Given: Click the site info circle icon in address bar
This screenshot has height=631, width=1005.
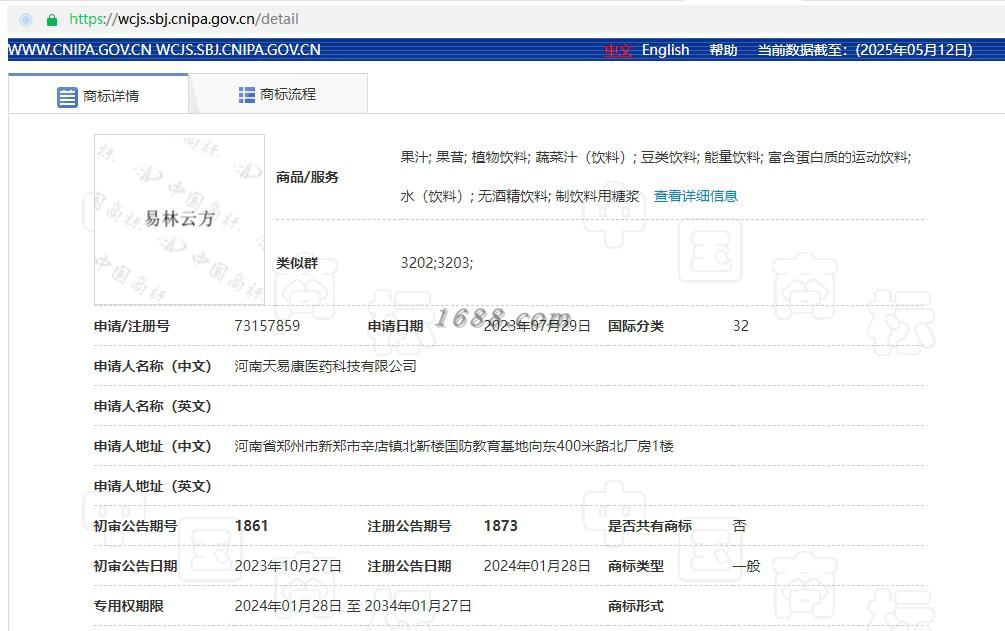Looking at the screenshot, I should click(26, 20).
